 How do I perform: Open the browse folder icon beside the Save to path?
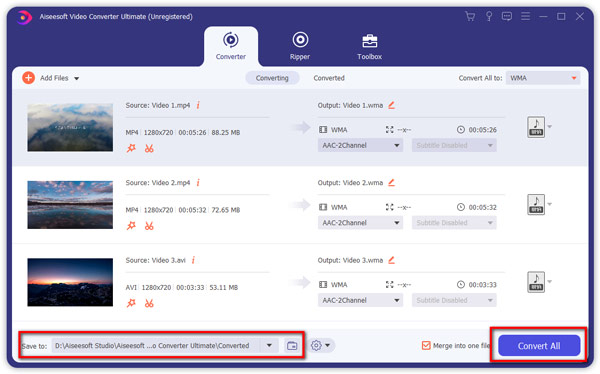click(292, 346)
